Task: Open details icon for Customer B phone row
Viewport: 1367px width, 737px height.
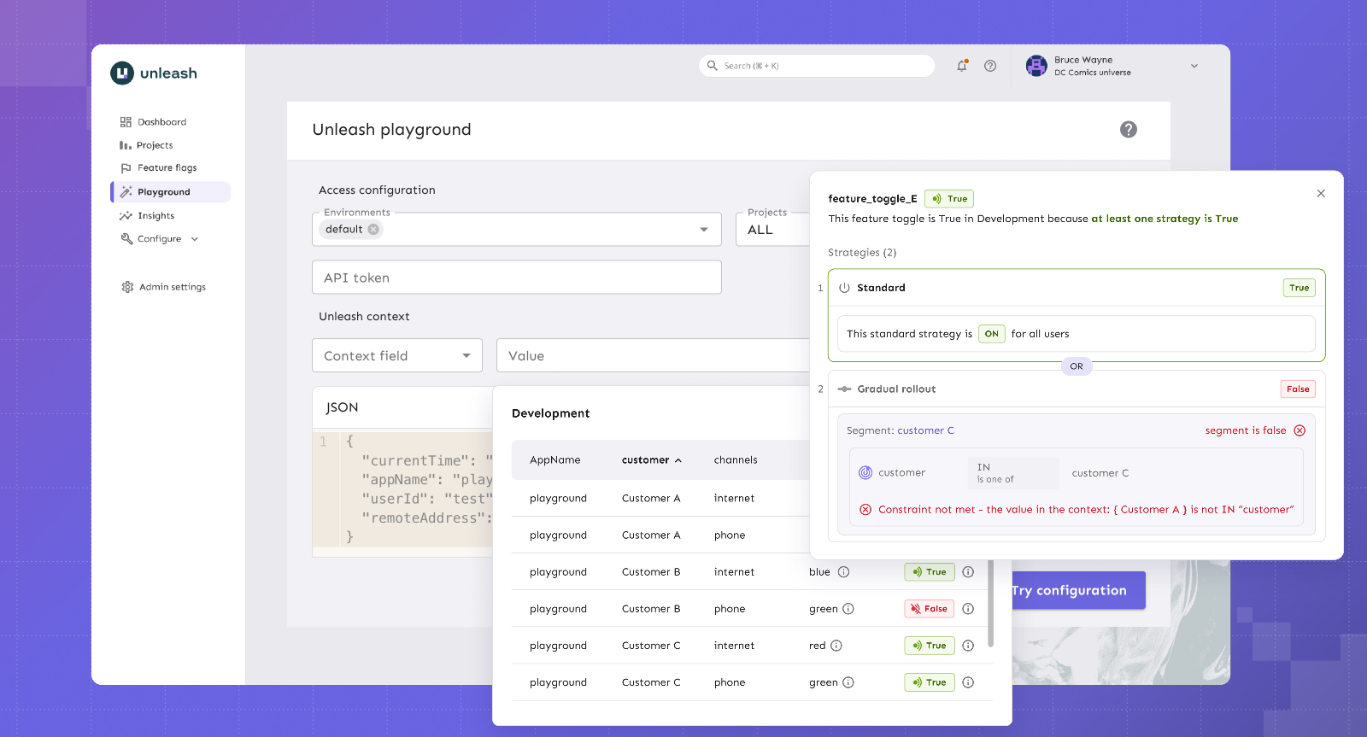Action: click(968, 609)
